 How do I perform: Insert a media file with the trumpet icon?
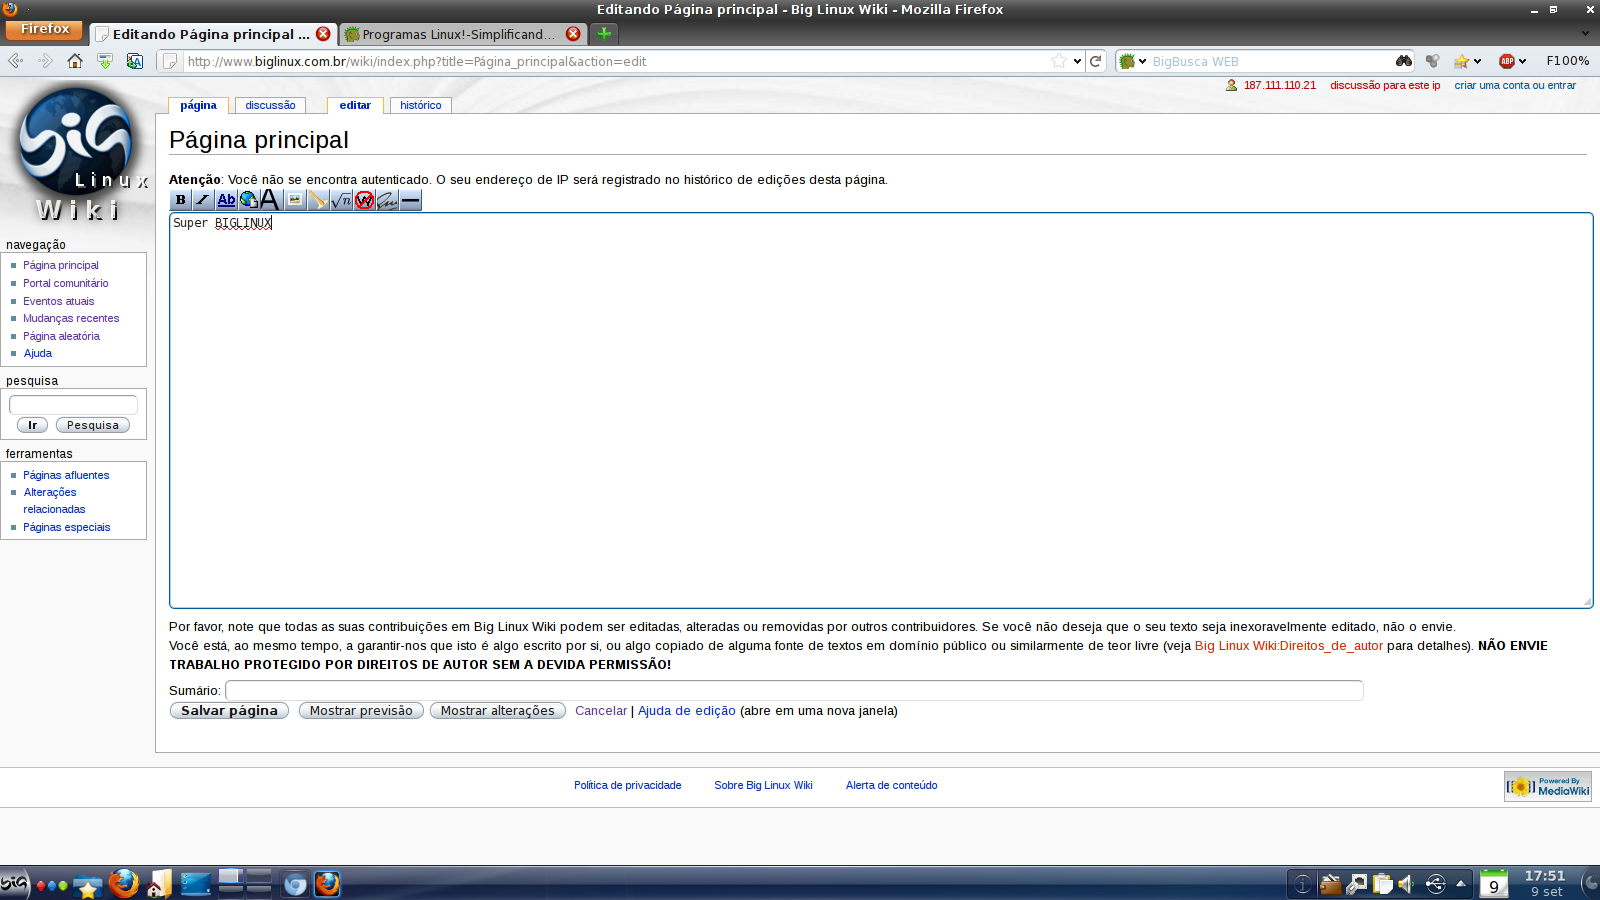[x=317, y=200]
